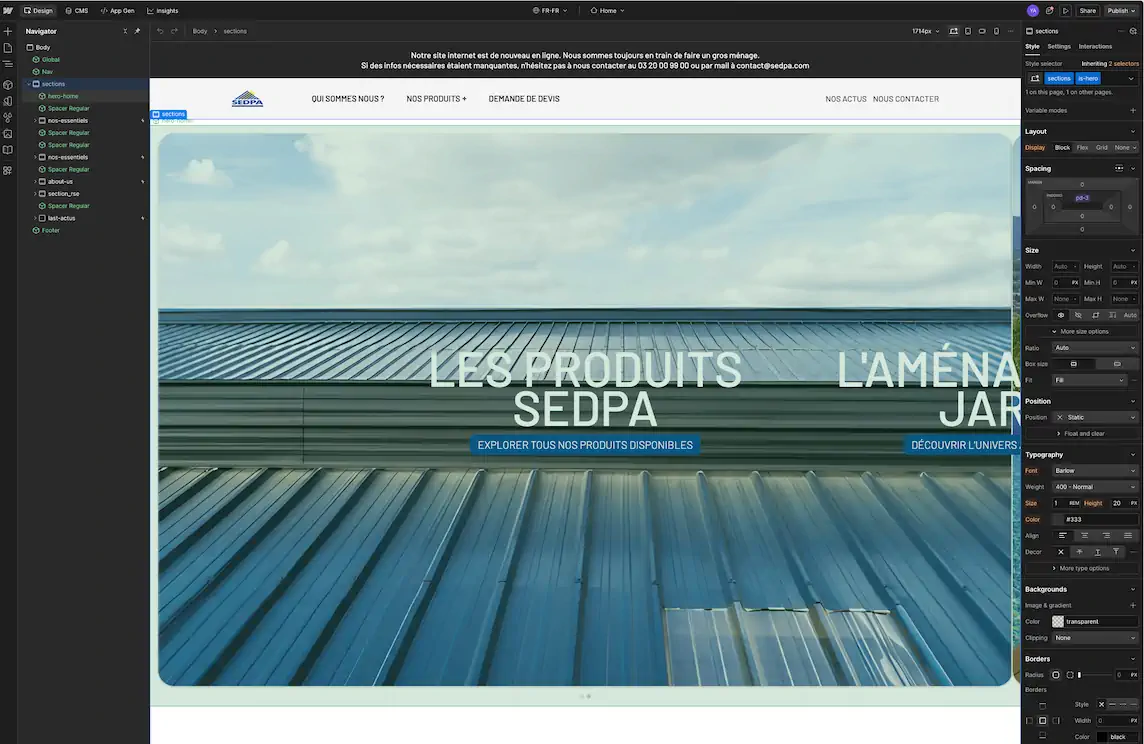Image resolution: width=1144 pixels, height=744 pixels.
Task: Align text center in Typography
Action: click(x=1085, y=536)
